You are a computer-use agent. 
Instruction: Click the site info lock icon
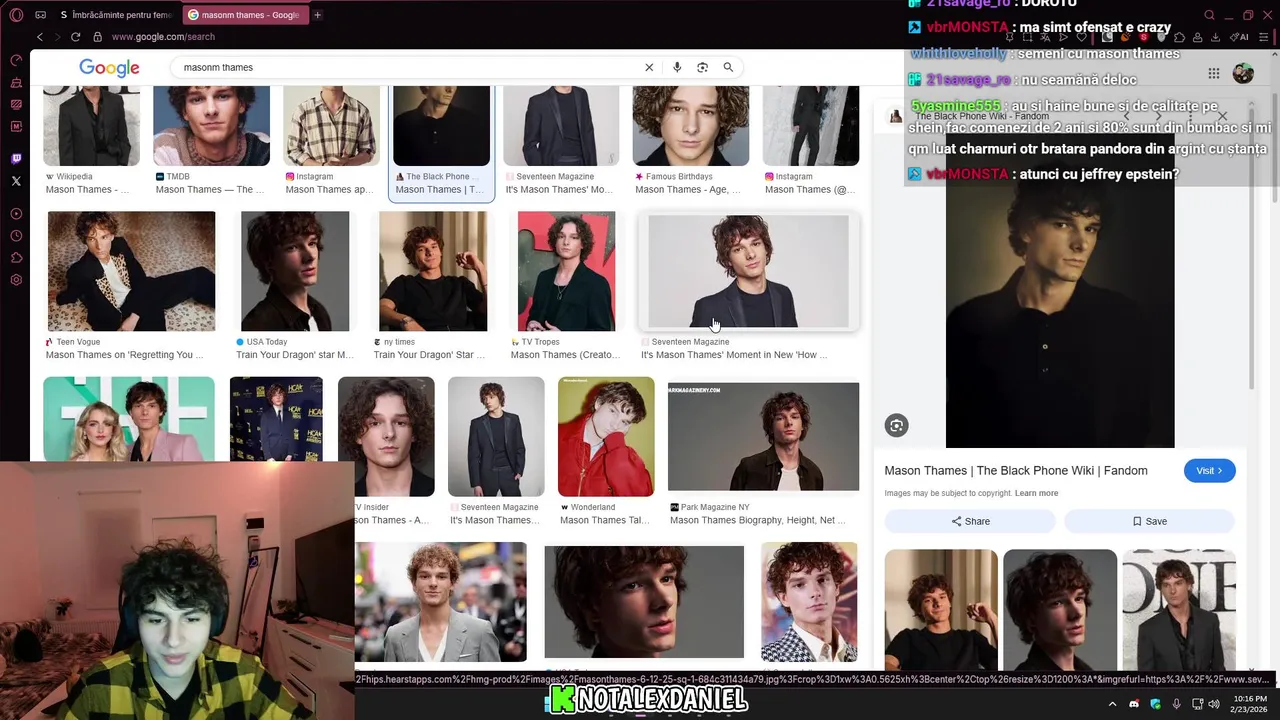(97, 37)
